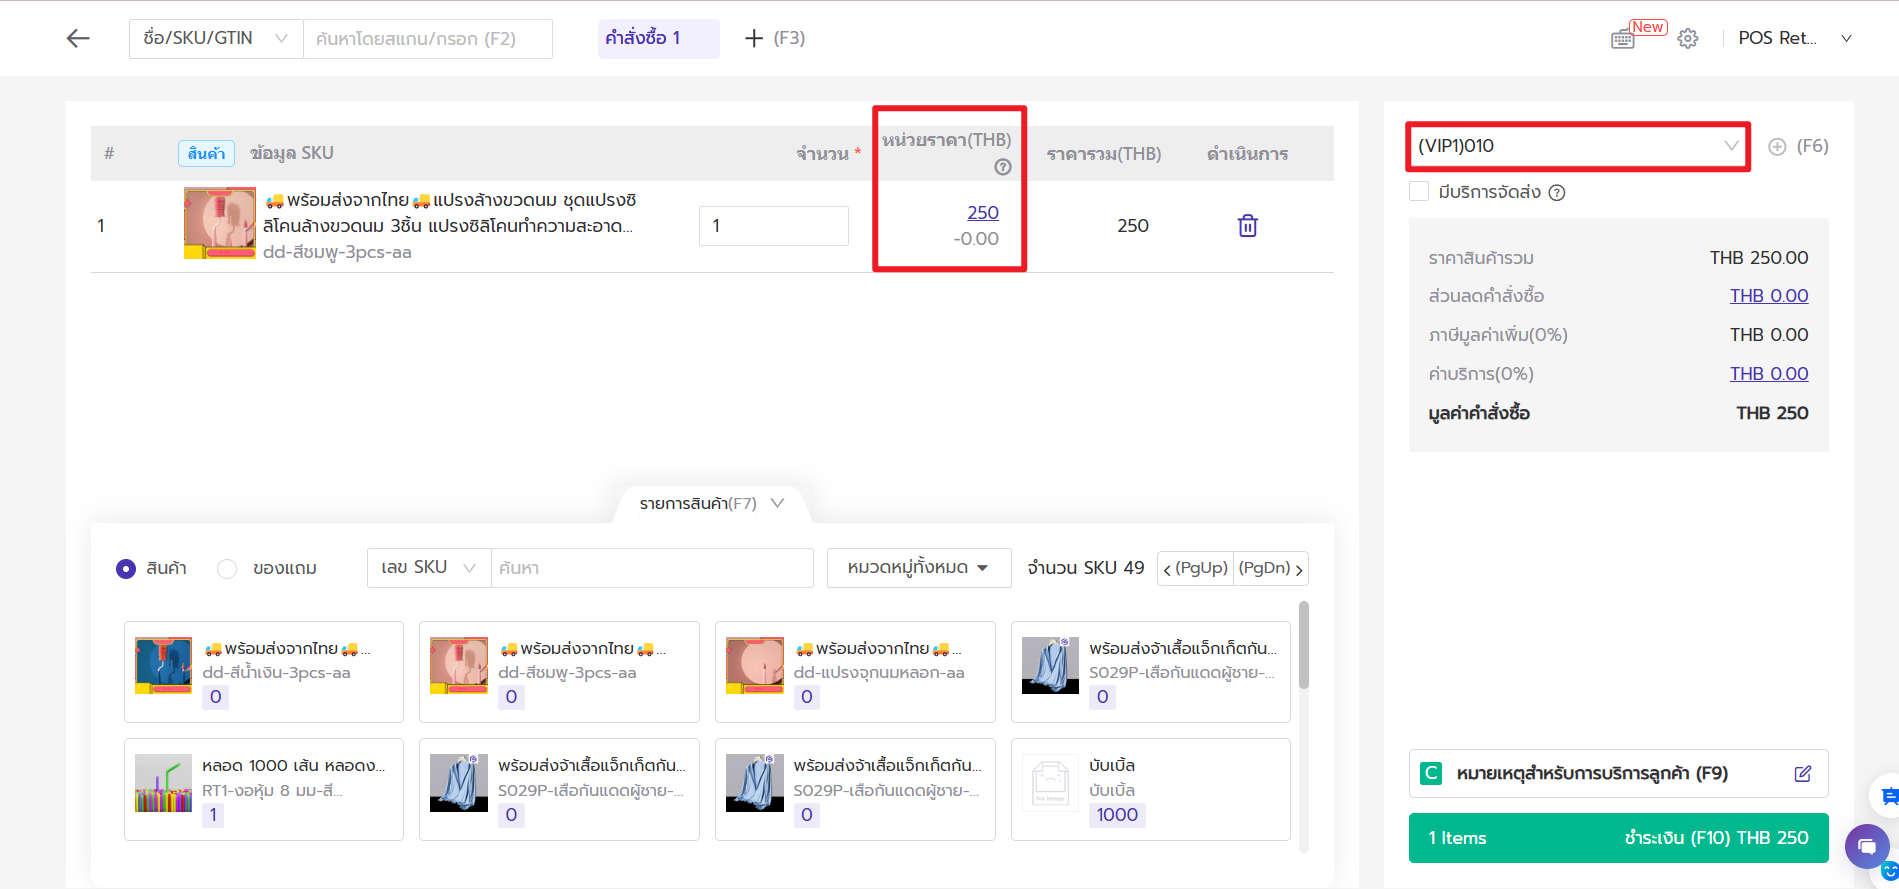1899x889 pixels.
Task: Select the ของแถม radio button
Action: (x=227, y=569)
